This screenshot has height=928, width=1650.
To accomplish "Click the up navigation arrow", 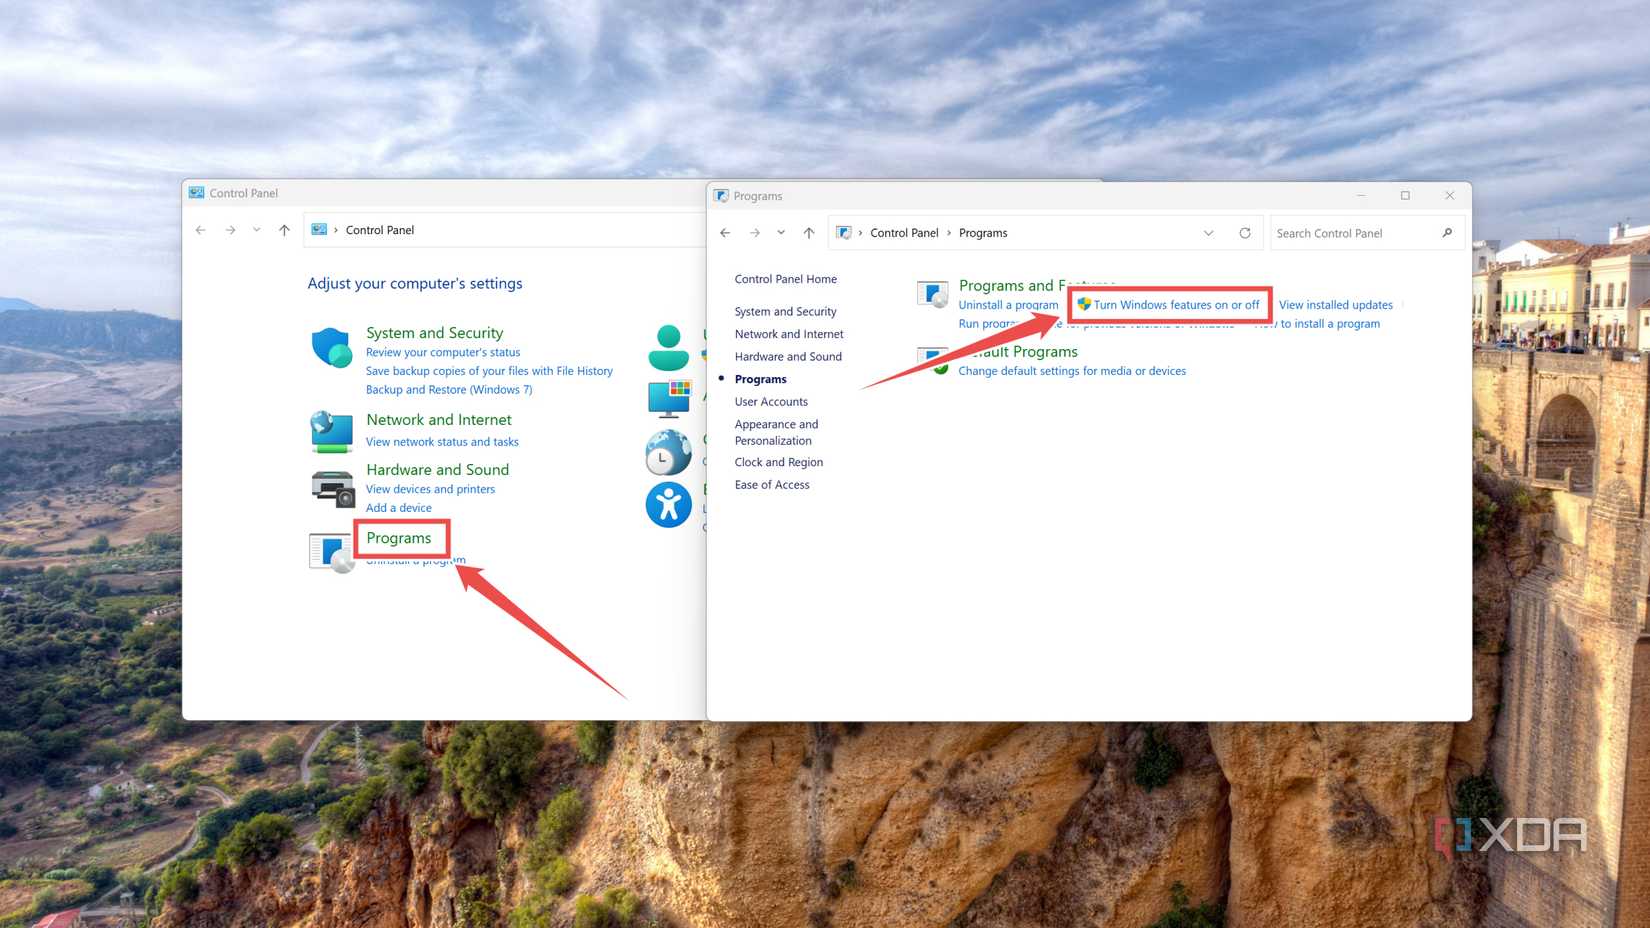I will 809,232.
